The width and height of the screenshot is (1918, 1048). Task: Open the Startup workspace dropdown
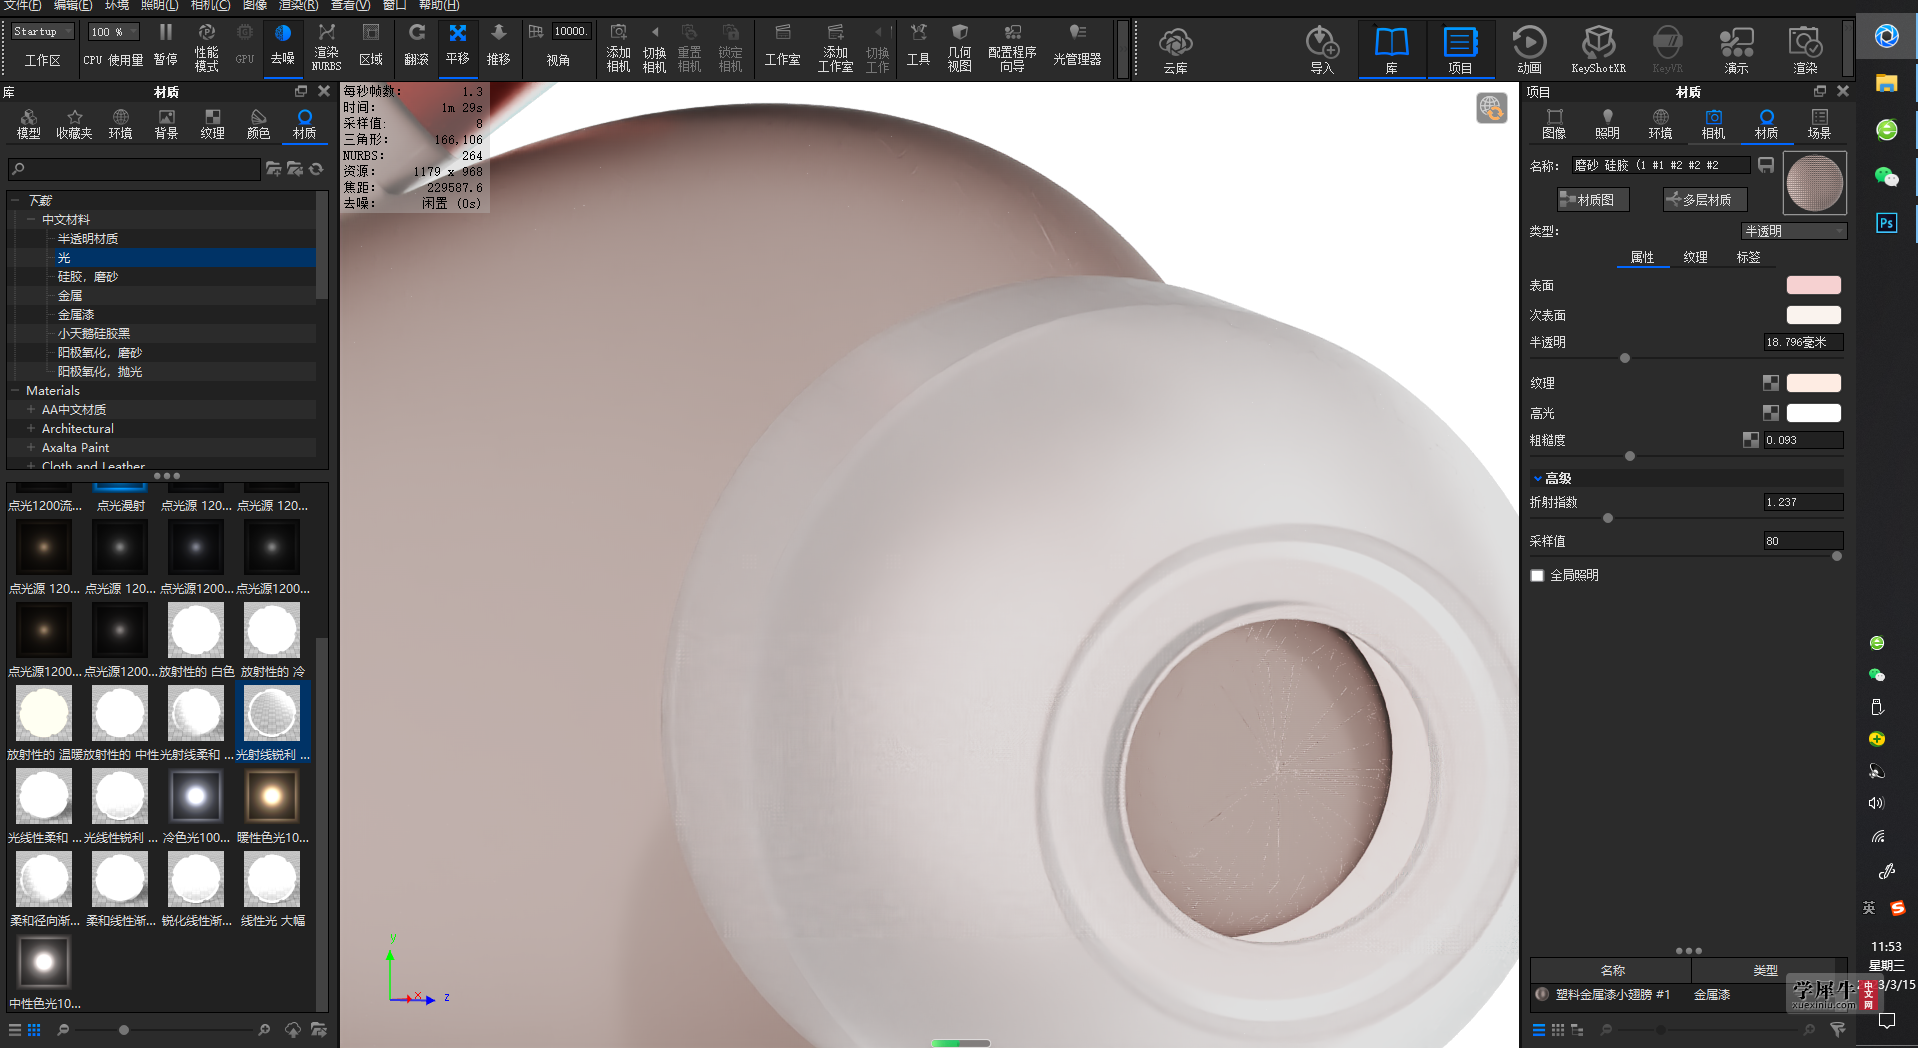43,32
